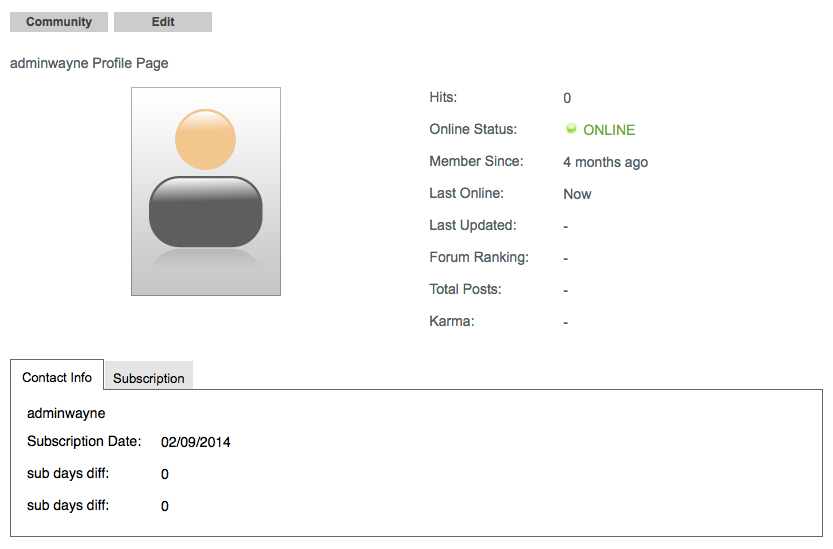
Task: Click the default avatar profile picture
Action: 206,191
